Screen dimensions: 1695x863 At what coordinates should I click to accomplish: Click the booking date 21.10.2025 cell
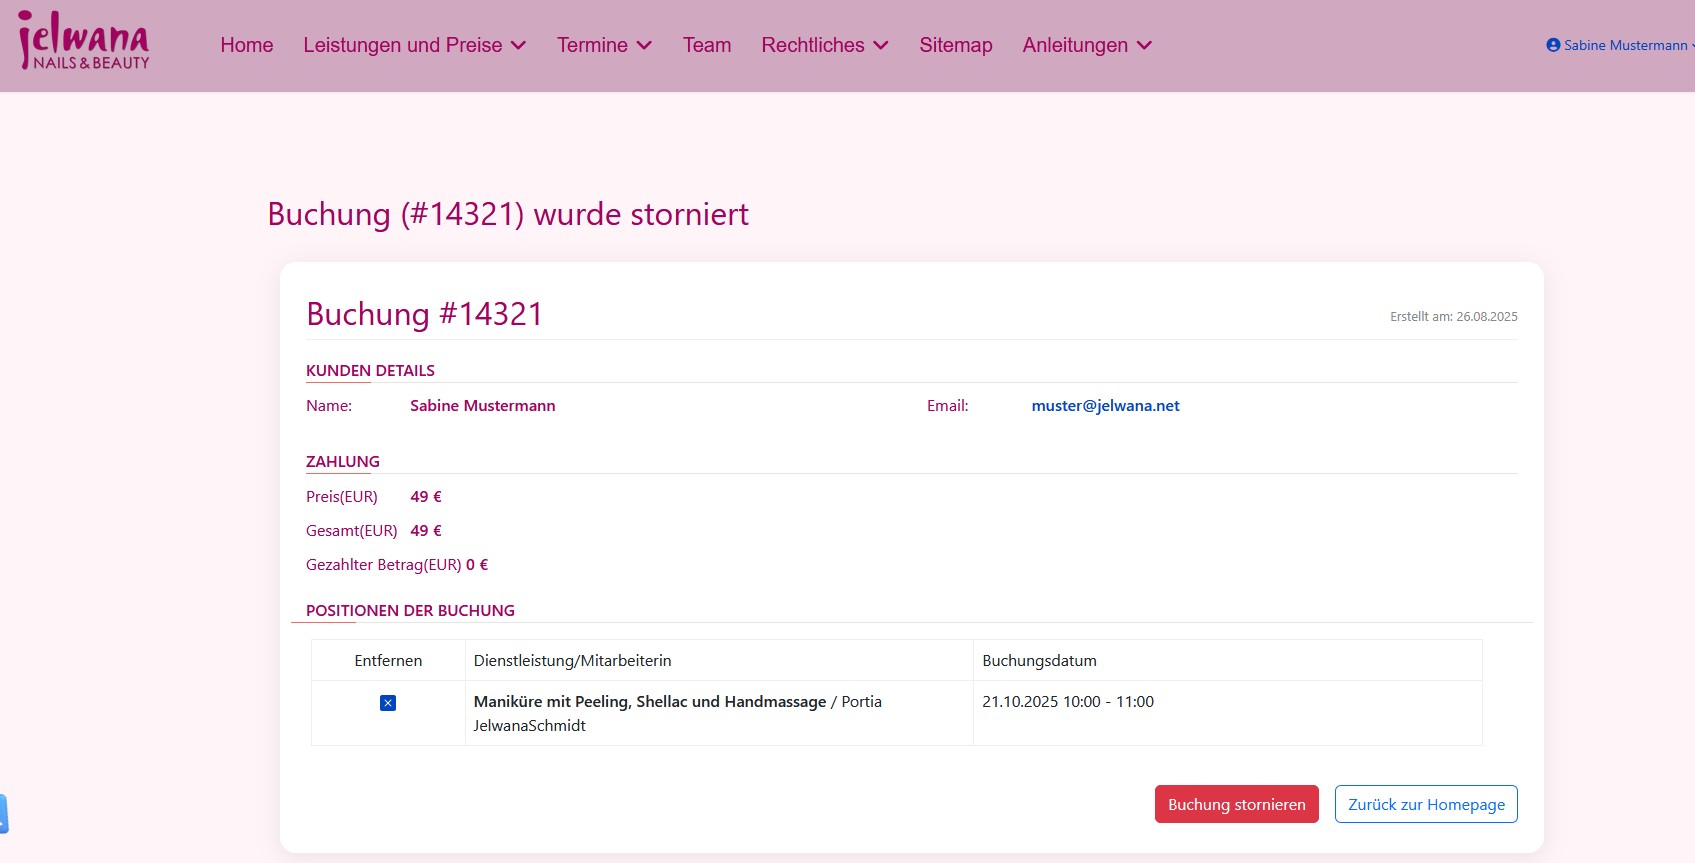[1067, 702]
